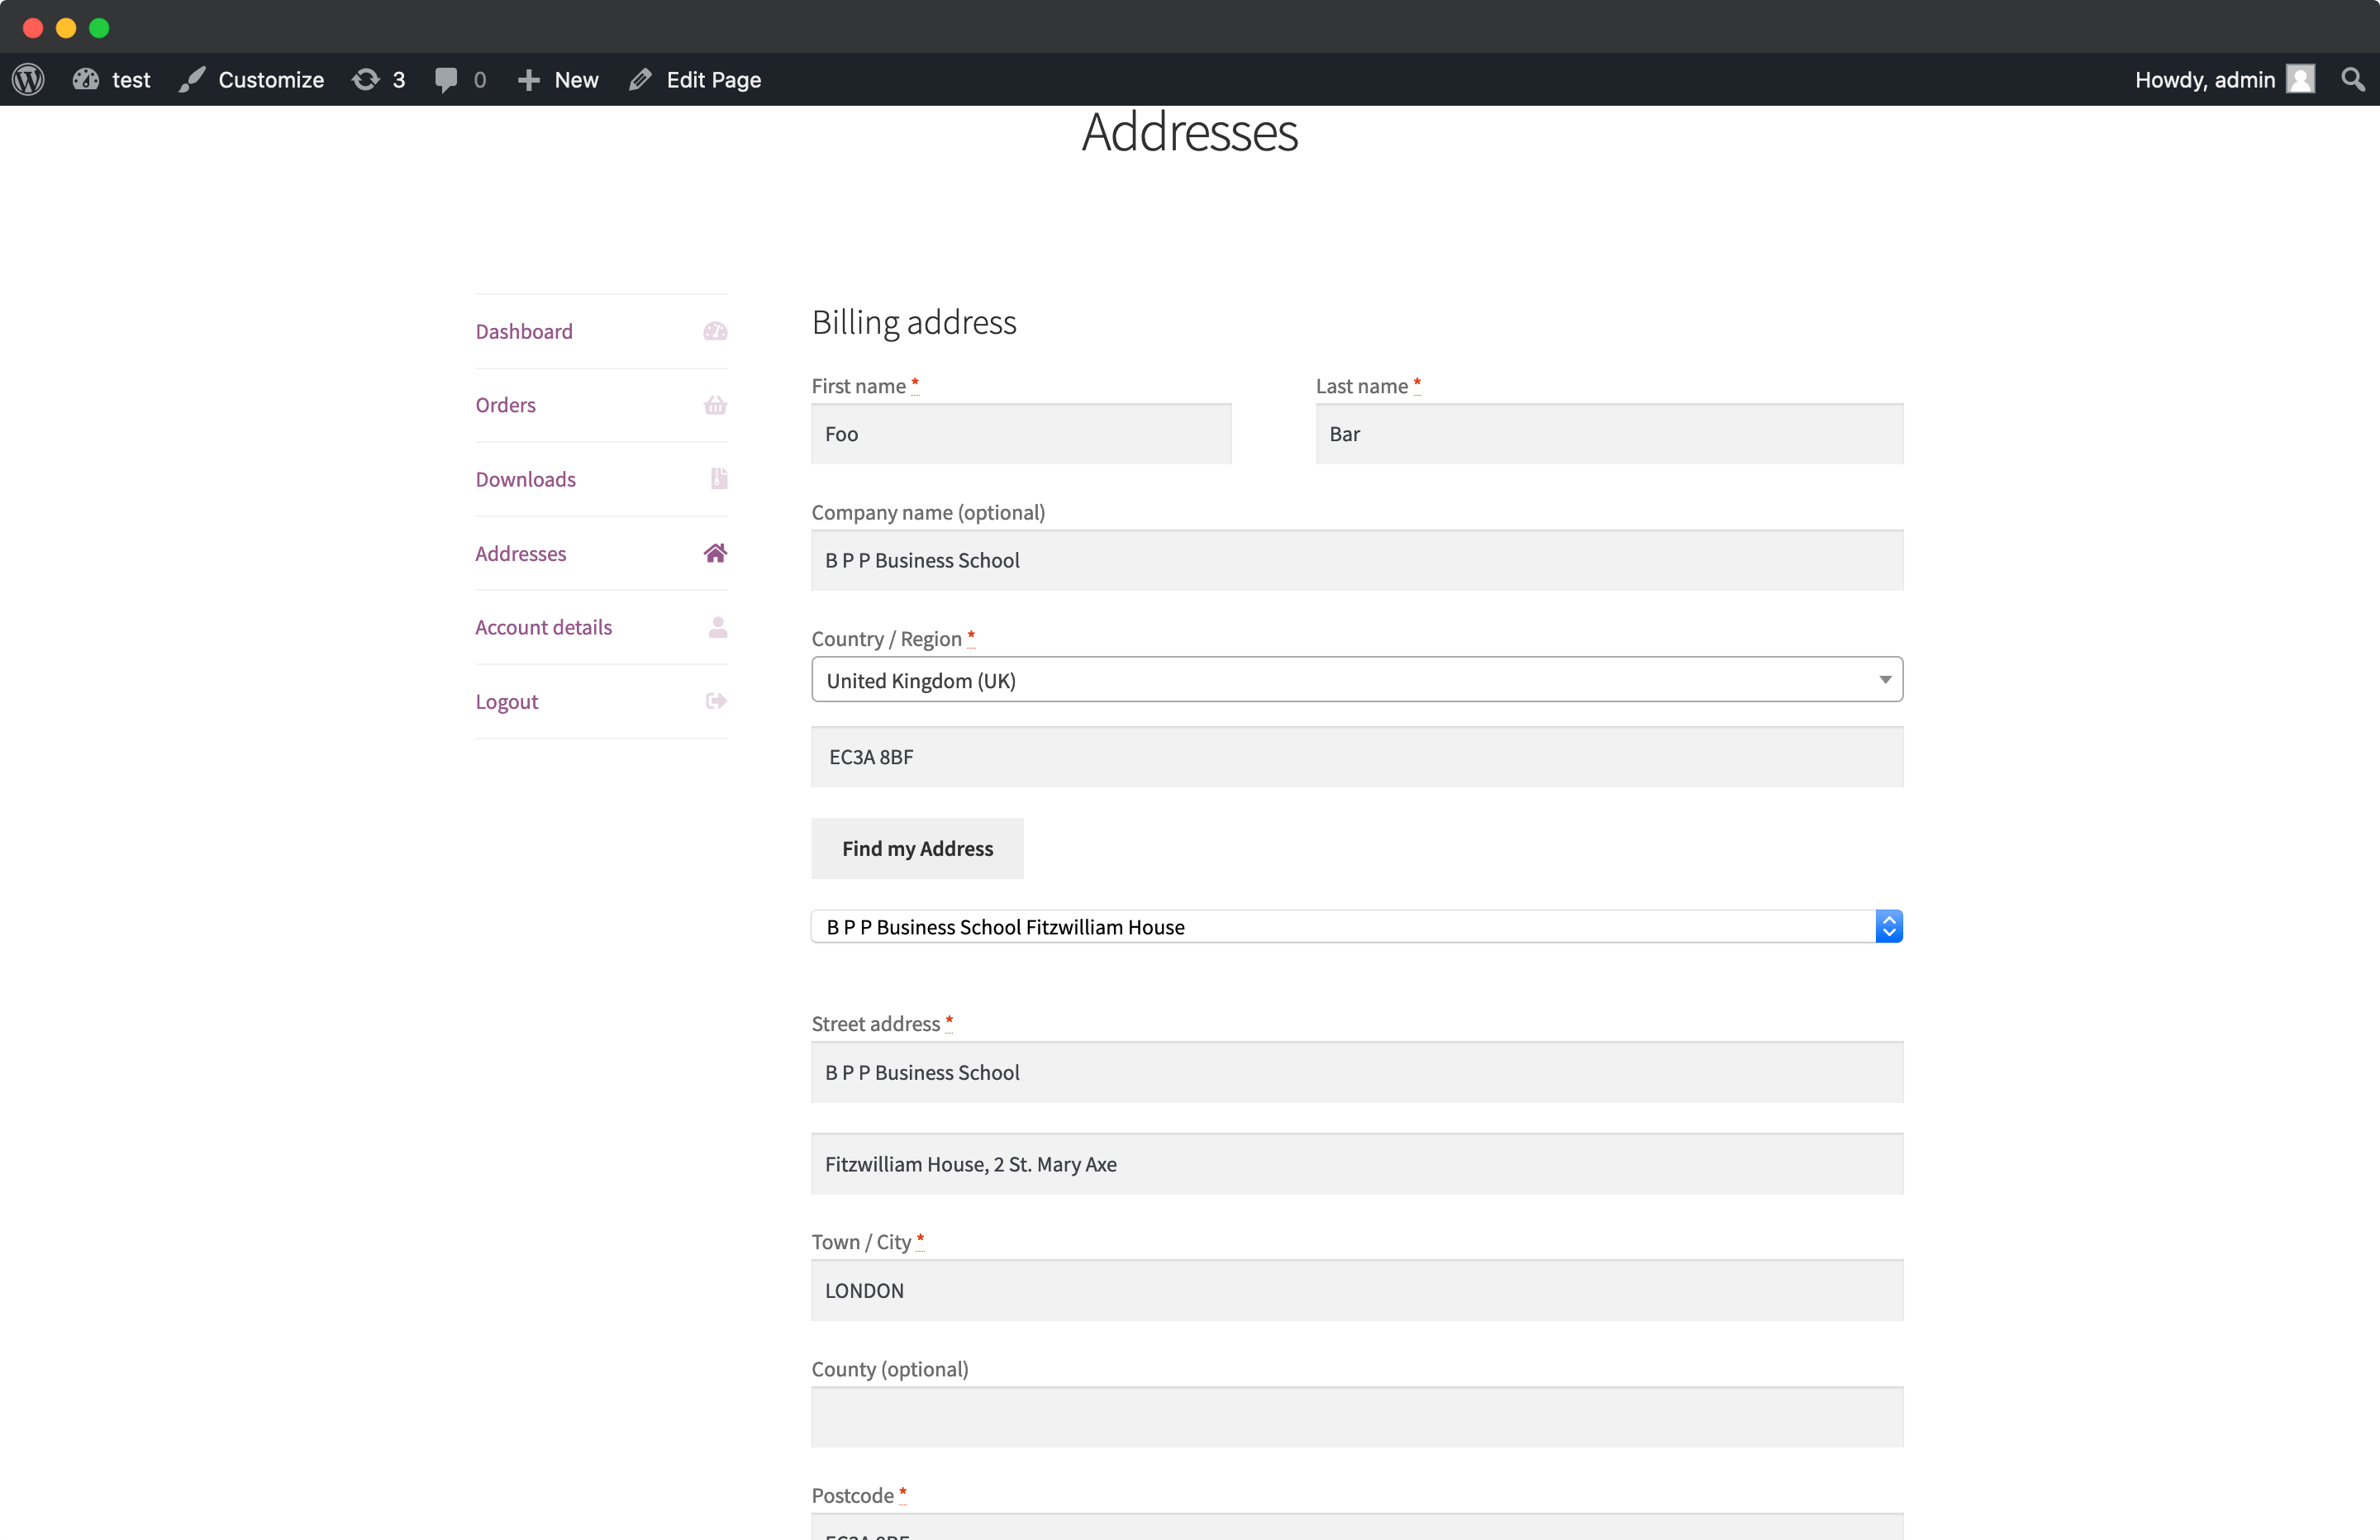Open the found address selection dropdown

pyautogui.click(x=1355, y=926)
